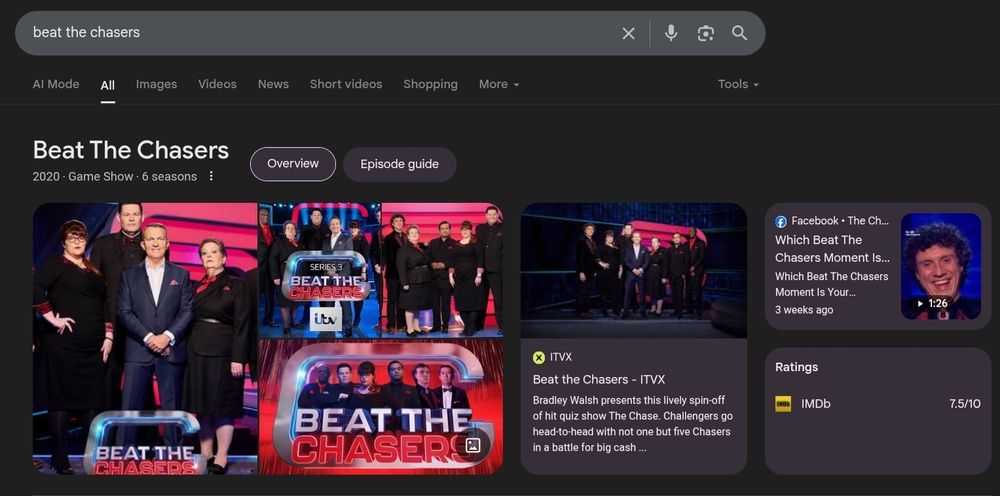Select the IMDb logo icon in Ratings
The height and width of the screenshot is (496, 1000).
(783, 404)
